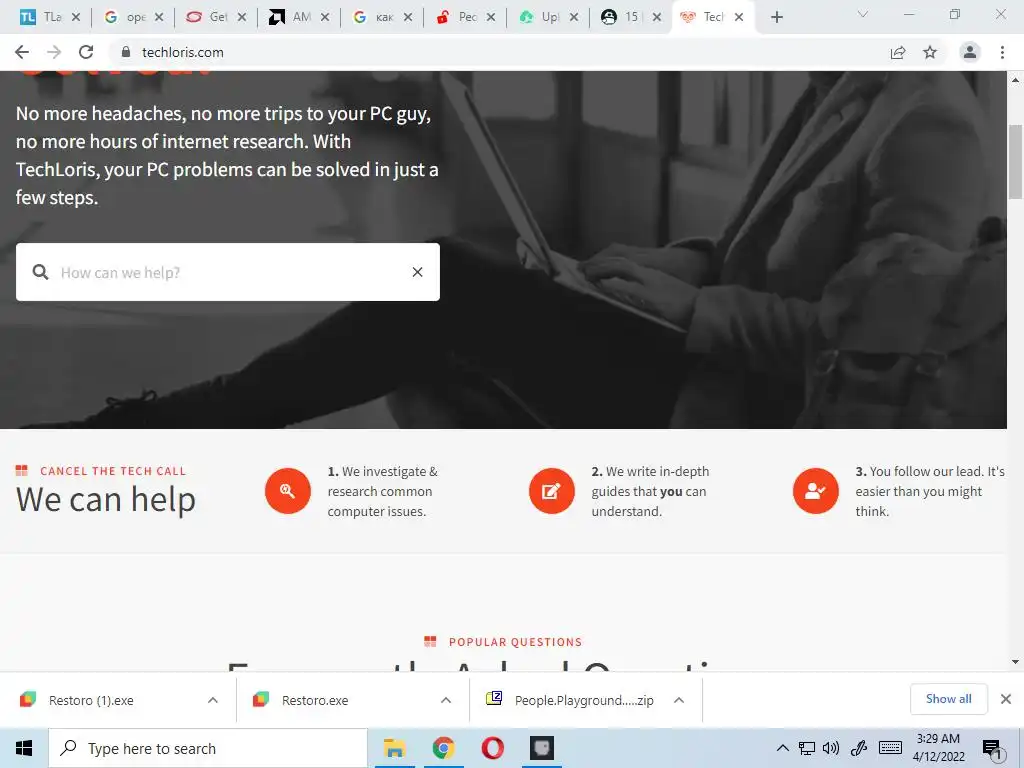Viewport: 1024px width, 768px height.
Task: Switch to the 'Рес' tab
Action: click(x=459, y=17)
